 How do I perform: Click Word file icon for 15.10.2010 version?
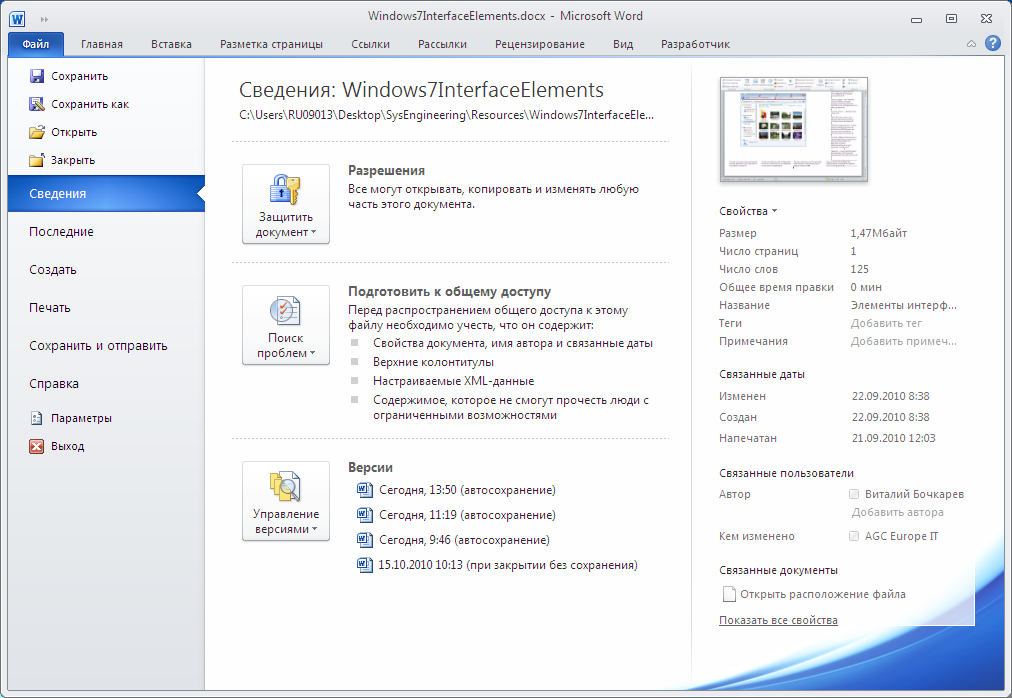[365, 565]
